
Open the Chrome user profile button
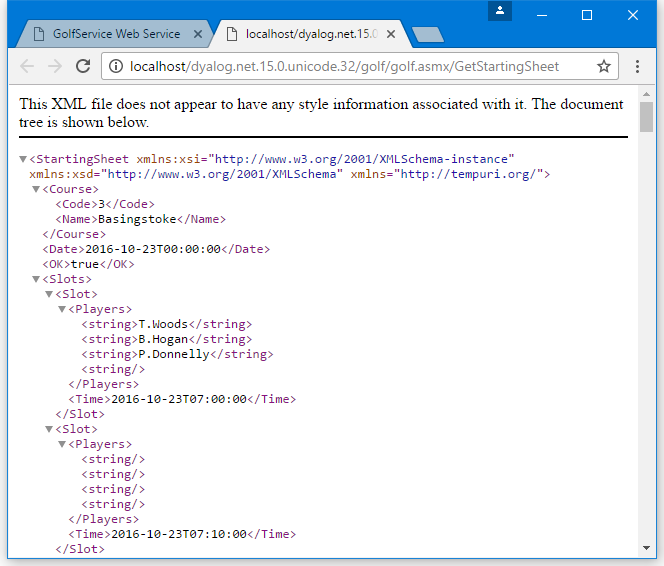(500, 11)
